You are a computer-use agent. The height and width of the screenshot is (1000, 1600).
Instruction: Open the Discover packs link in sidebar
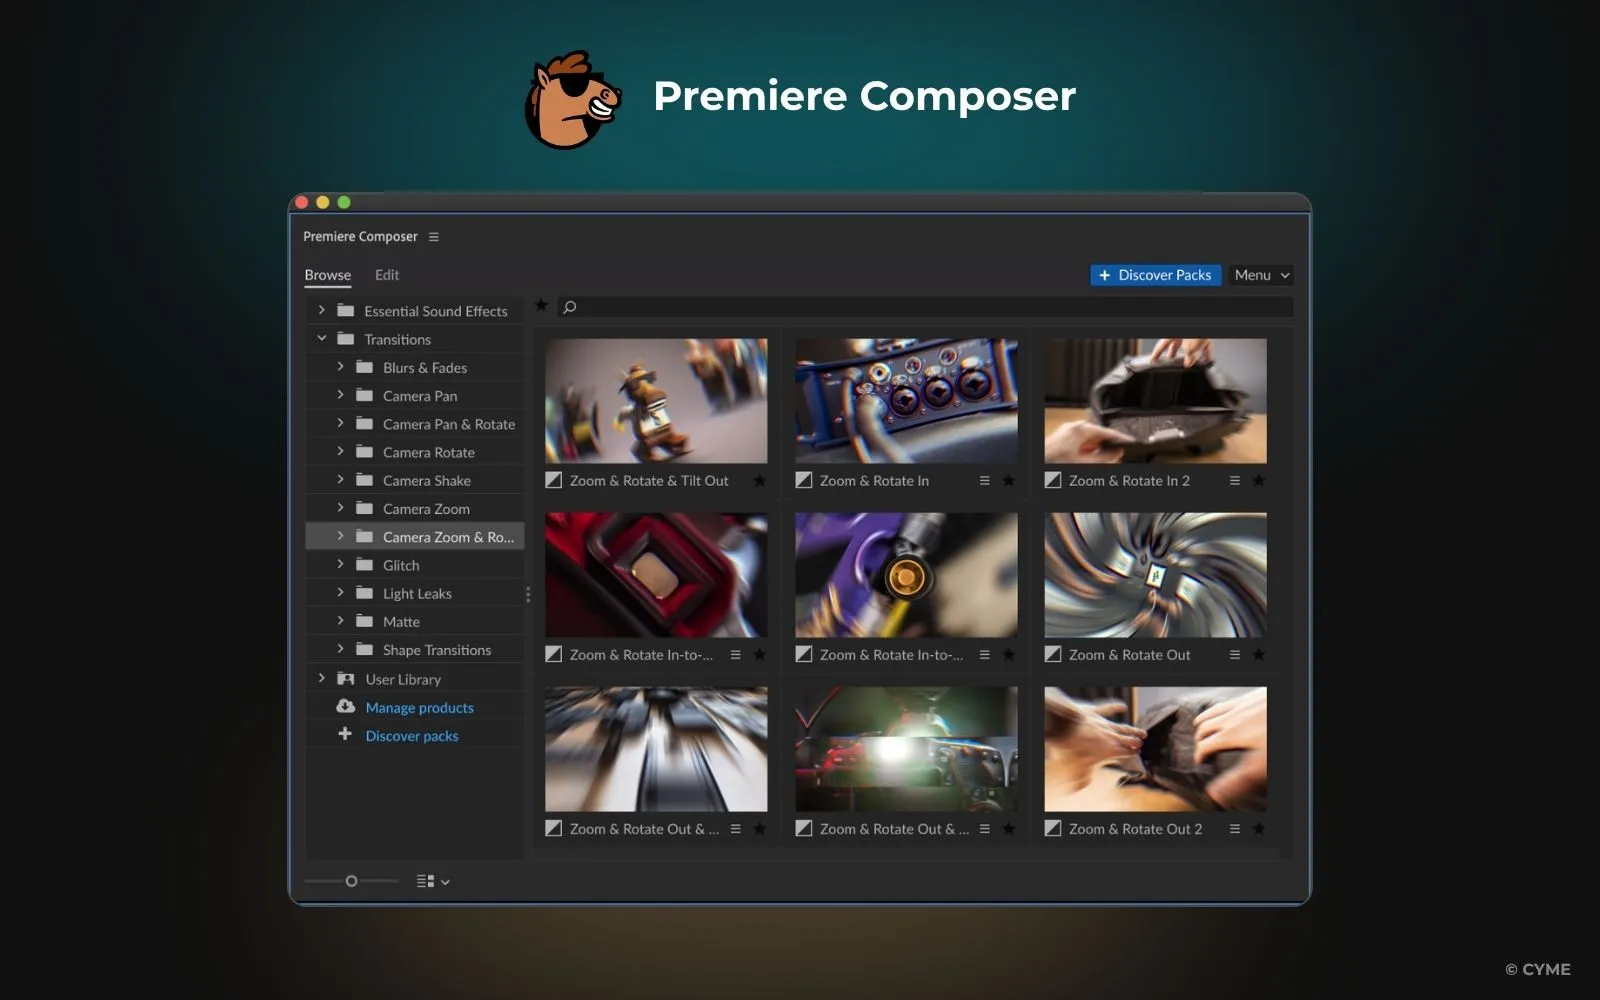coord(411,735)
